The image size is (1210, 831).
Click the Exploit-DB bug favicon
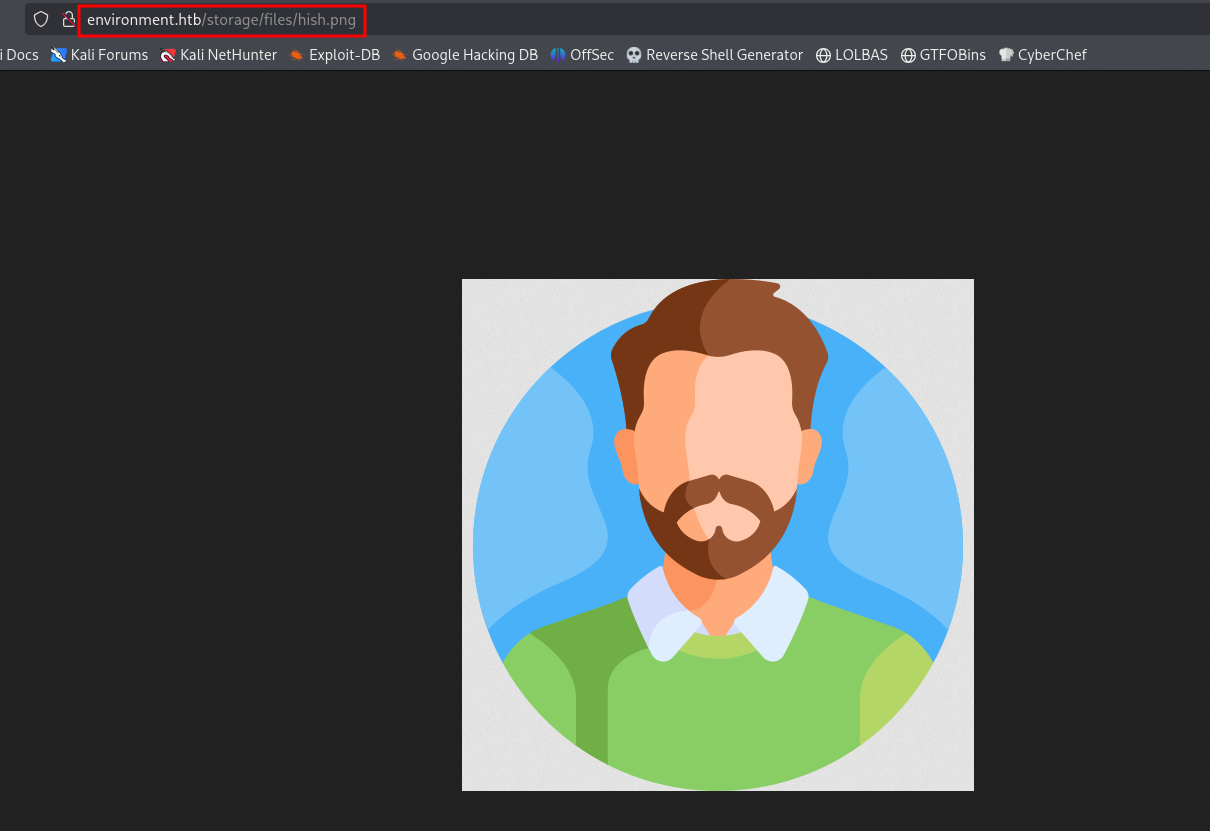[297, 55]
